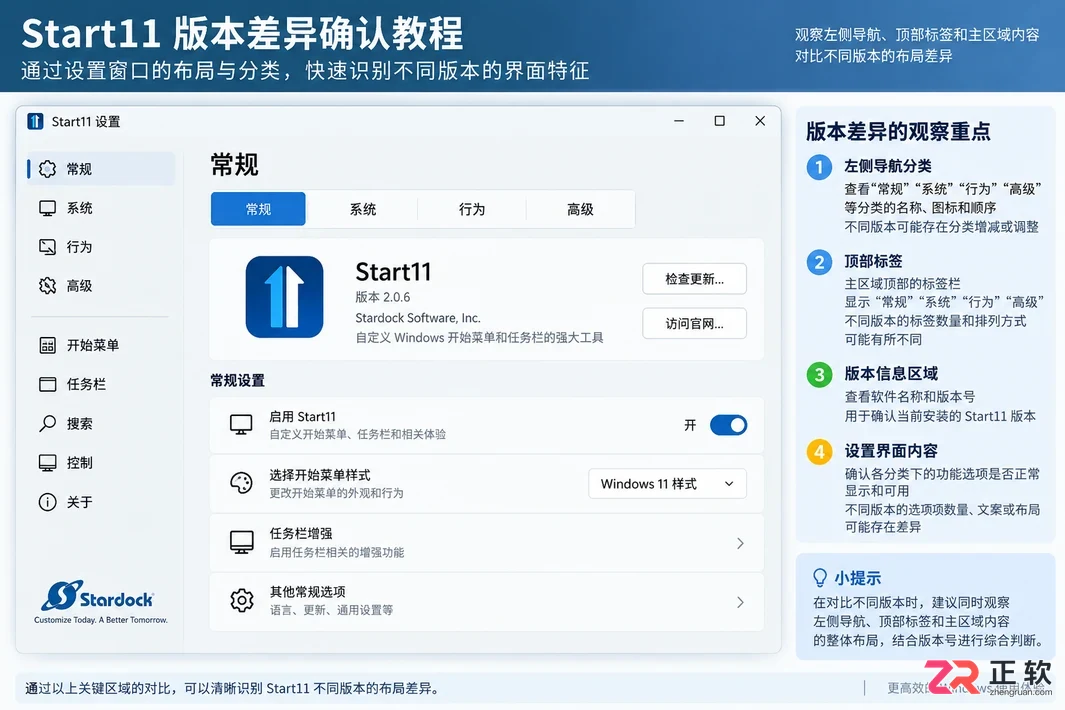Click the 其他常规选项 row title

[307, 592]
